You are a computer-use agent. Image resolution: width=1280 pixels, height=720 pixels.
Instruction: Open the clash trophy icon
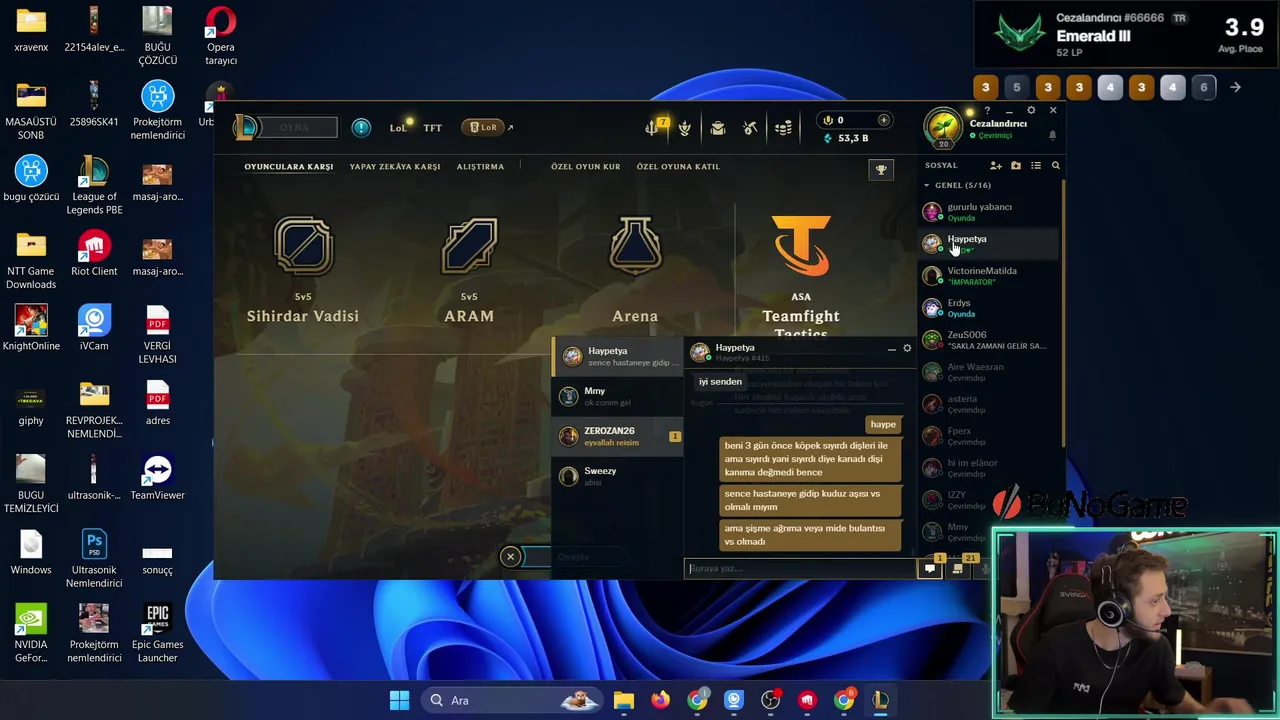pos(881,170)
